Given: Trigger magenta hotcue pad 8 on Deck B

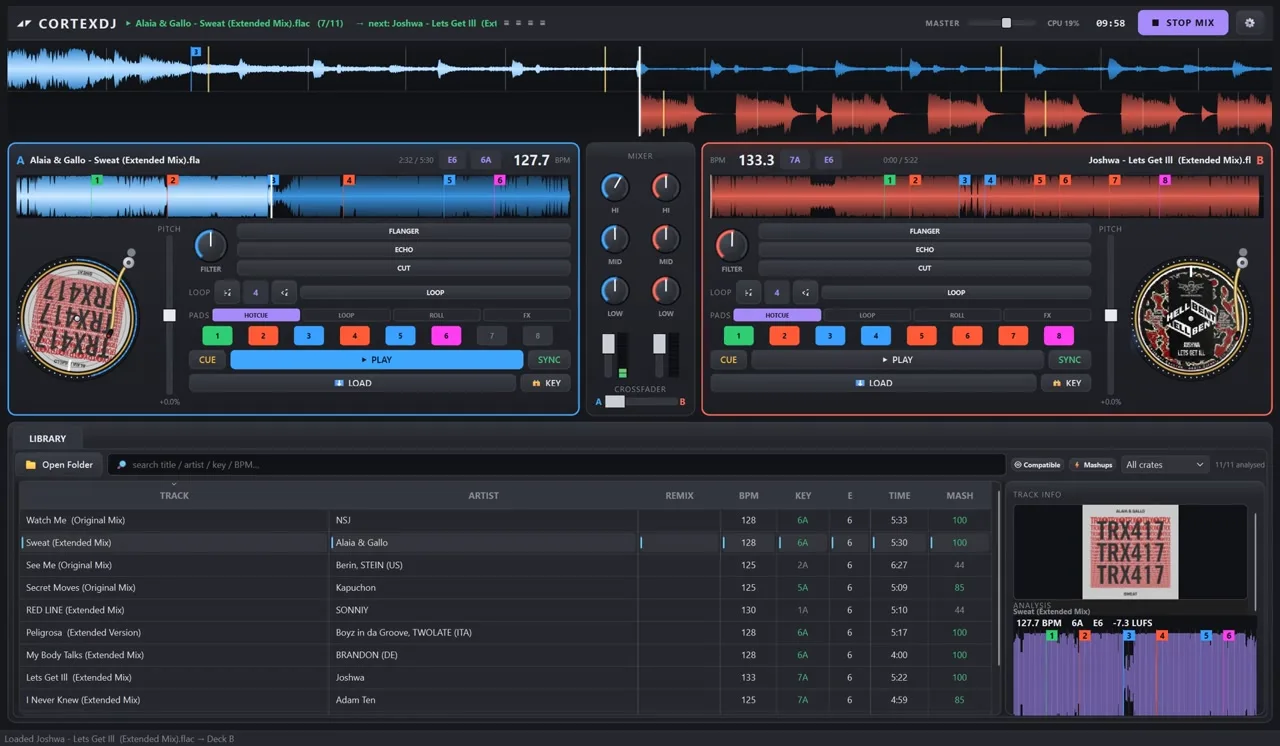Looking at the screenshot, I should click(x=1058, y=336).
